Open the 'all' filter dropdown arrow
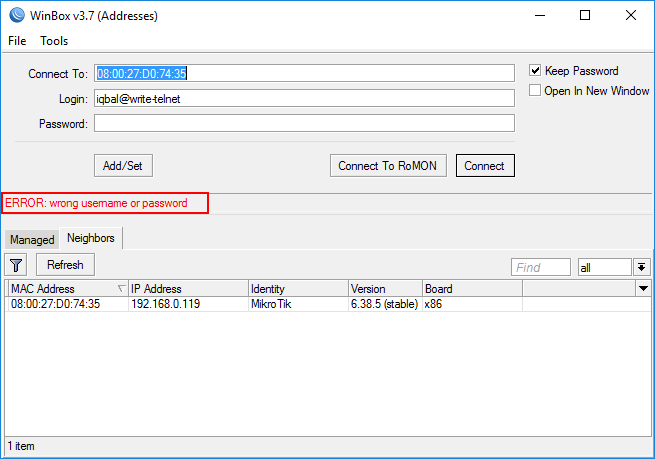 pos(642,267)
